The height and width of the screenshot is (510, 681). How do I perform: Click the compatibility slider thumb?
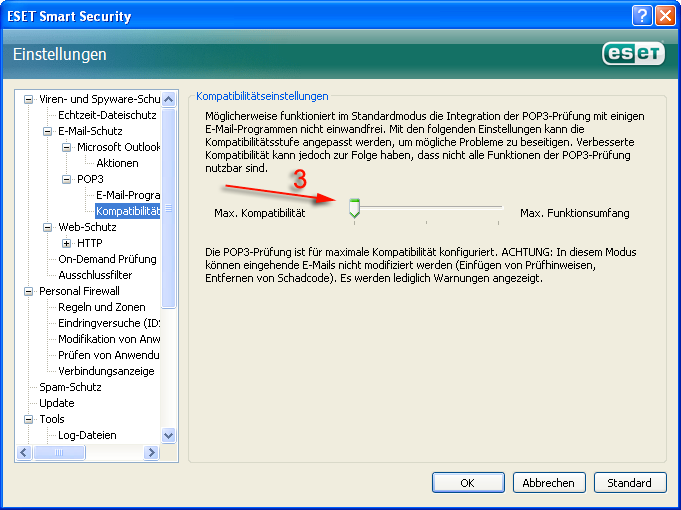[x=353, y=208]
